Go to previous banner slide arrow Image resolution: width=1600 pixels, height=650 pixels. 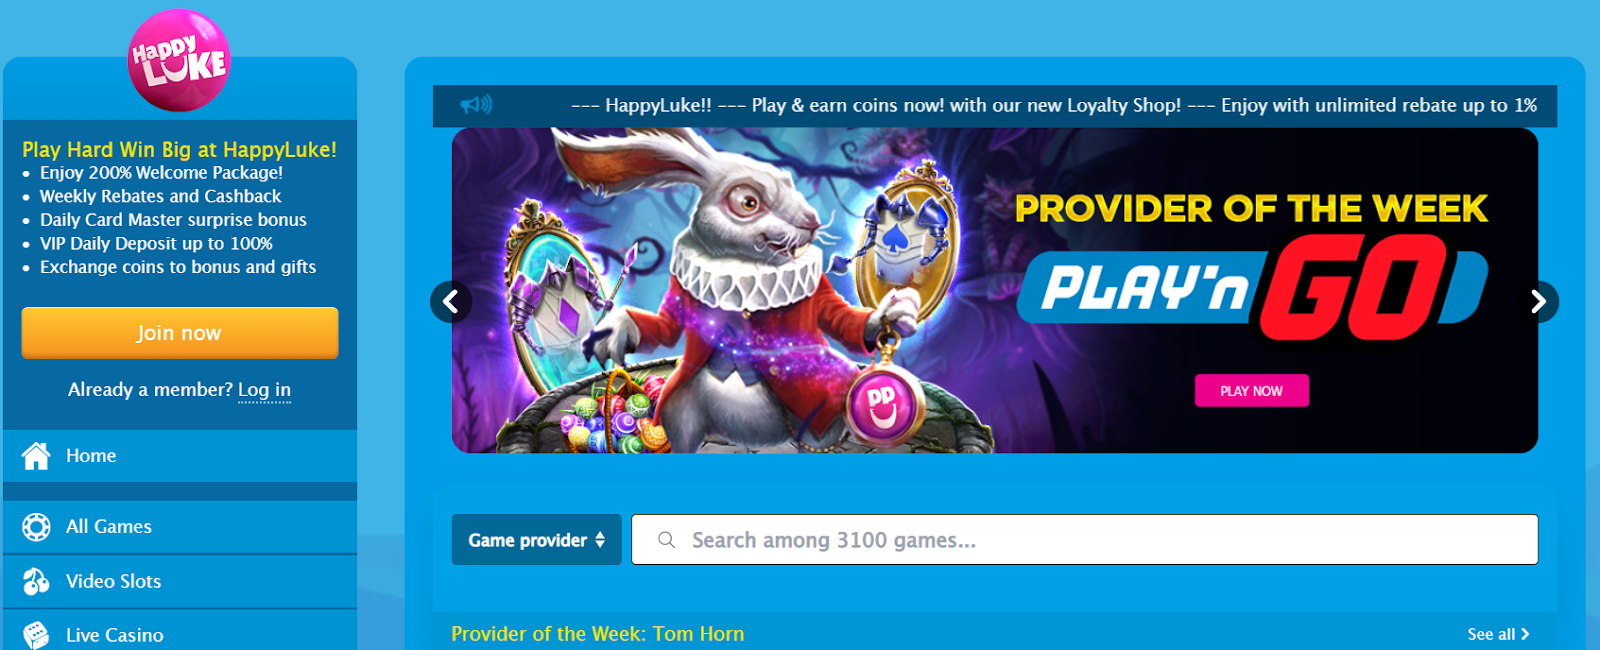pyautogui.click(x=451, y=301)
